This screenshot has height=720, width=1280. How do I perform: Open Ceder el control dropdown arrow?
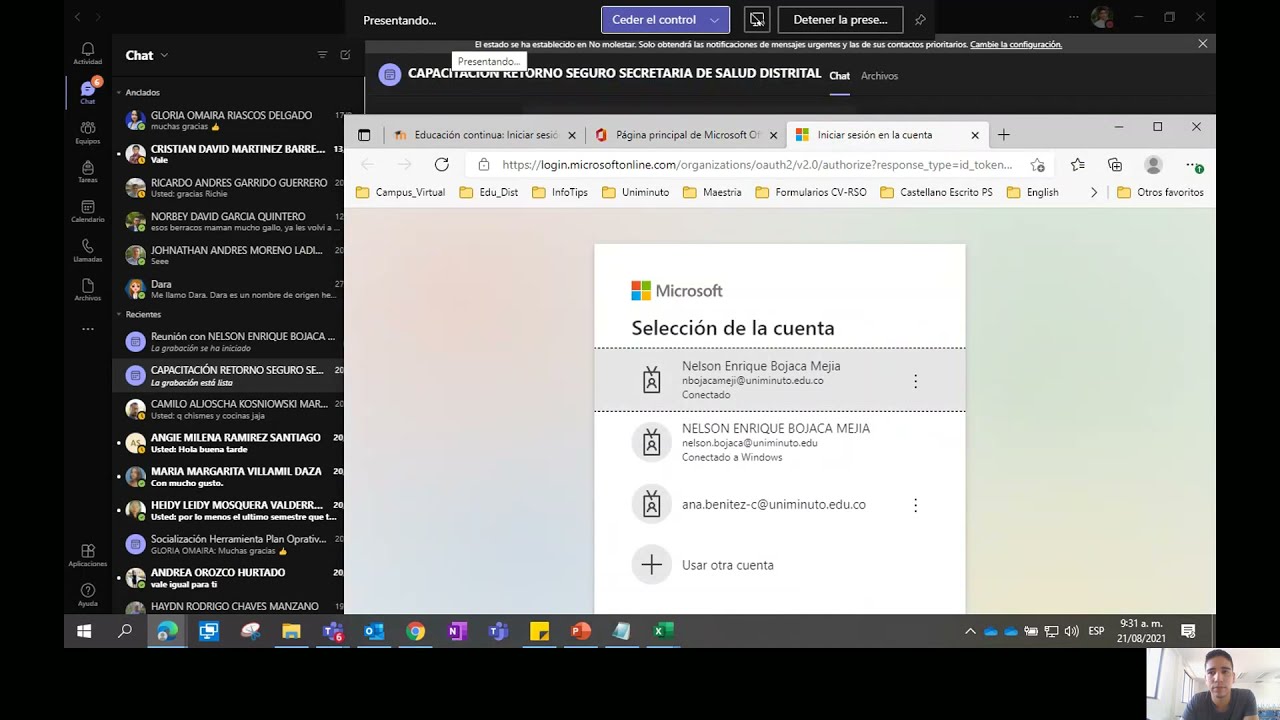[714, 20]
